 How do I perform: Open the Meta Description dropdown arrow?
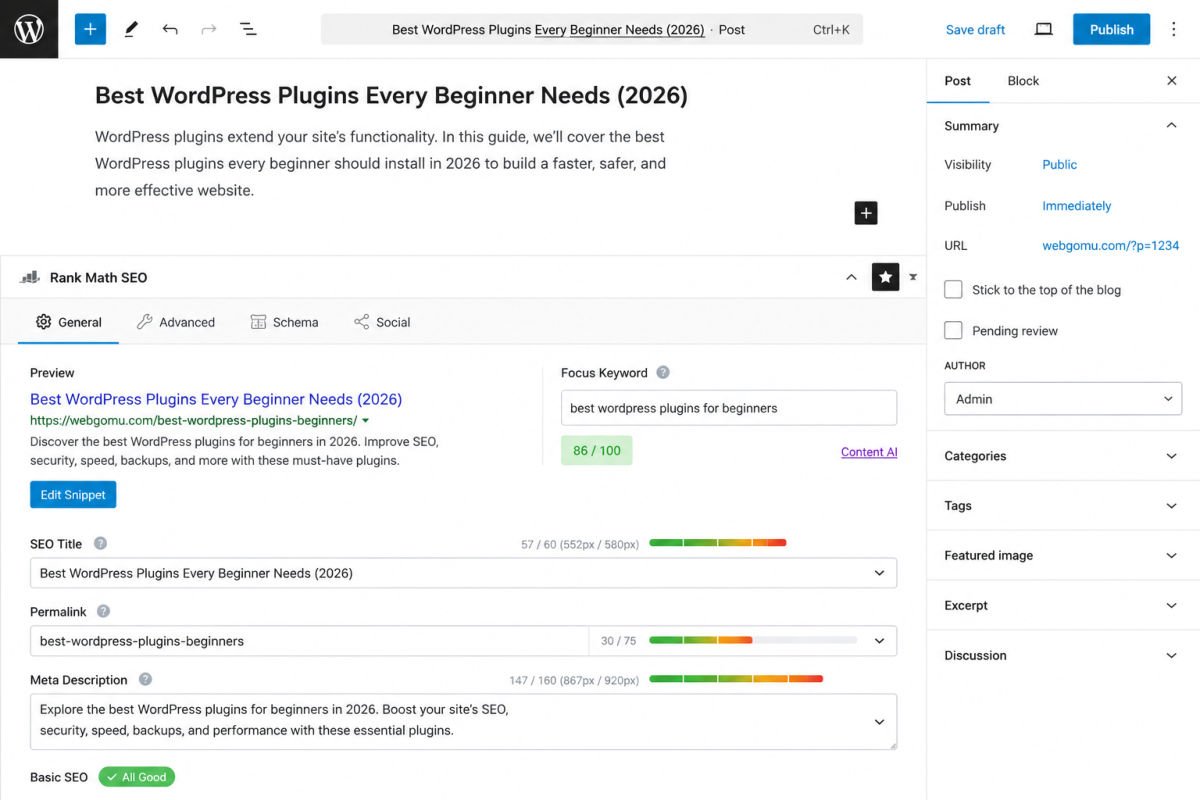pos(879,721)
